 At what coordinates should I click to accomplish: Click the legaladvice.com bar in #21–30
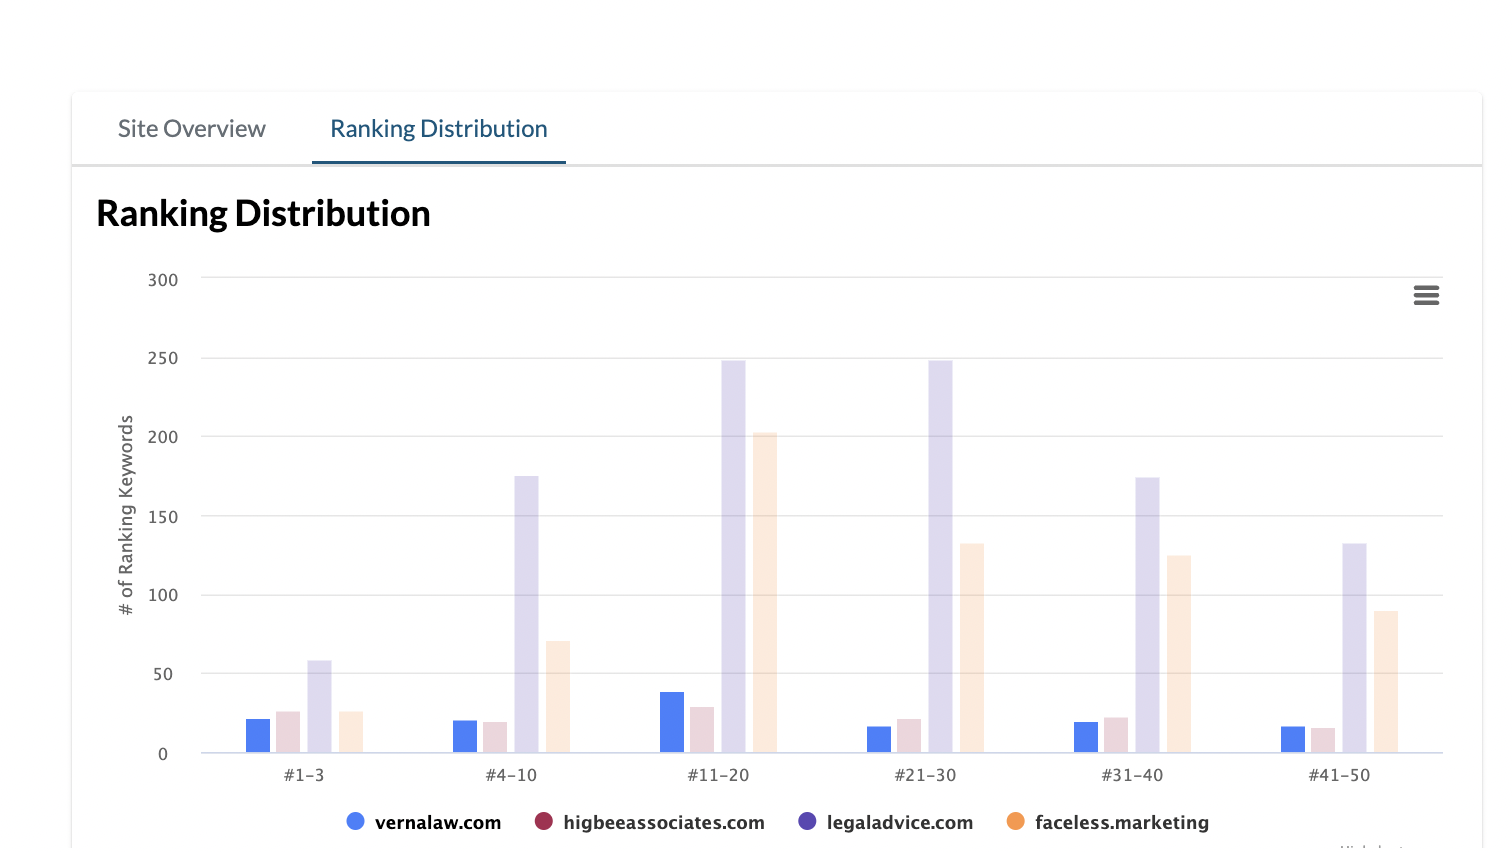click(940, 556)
